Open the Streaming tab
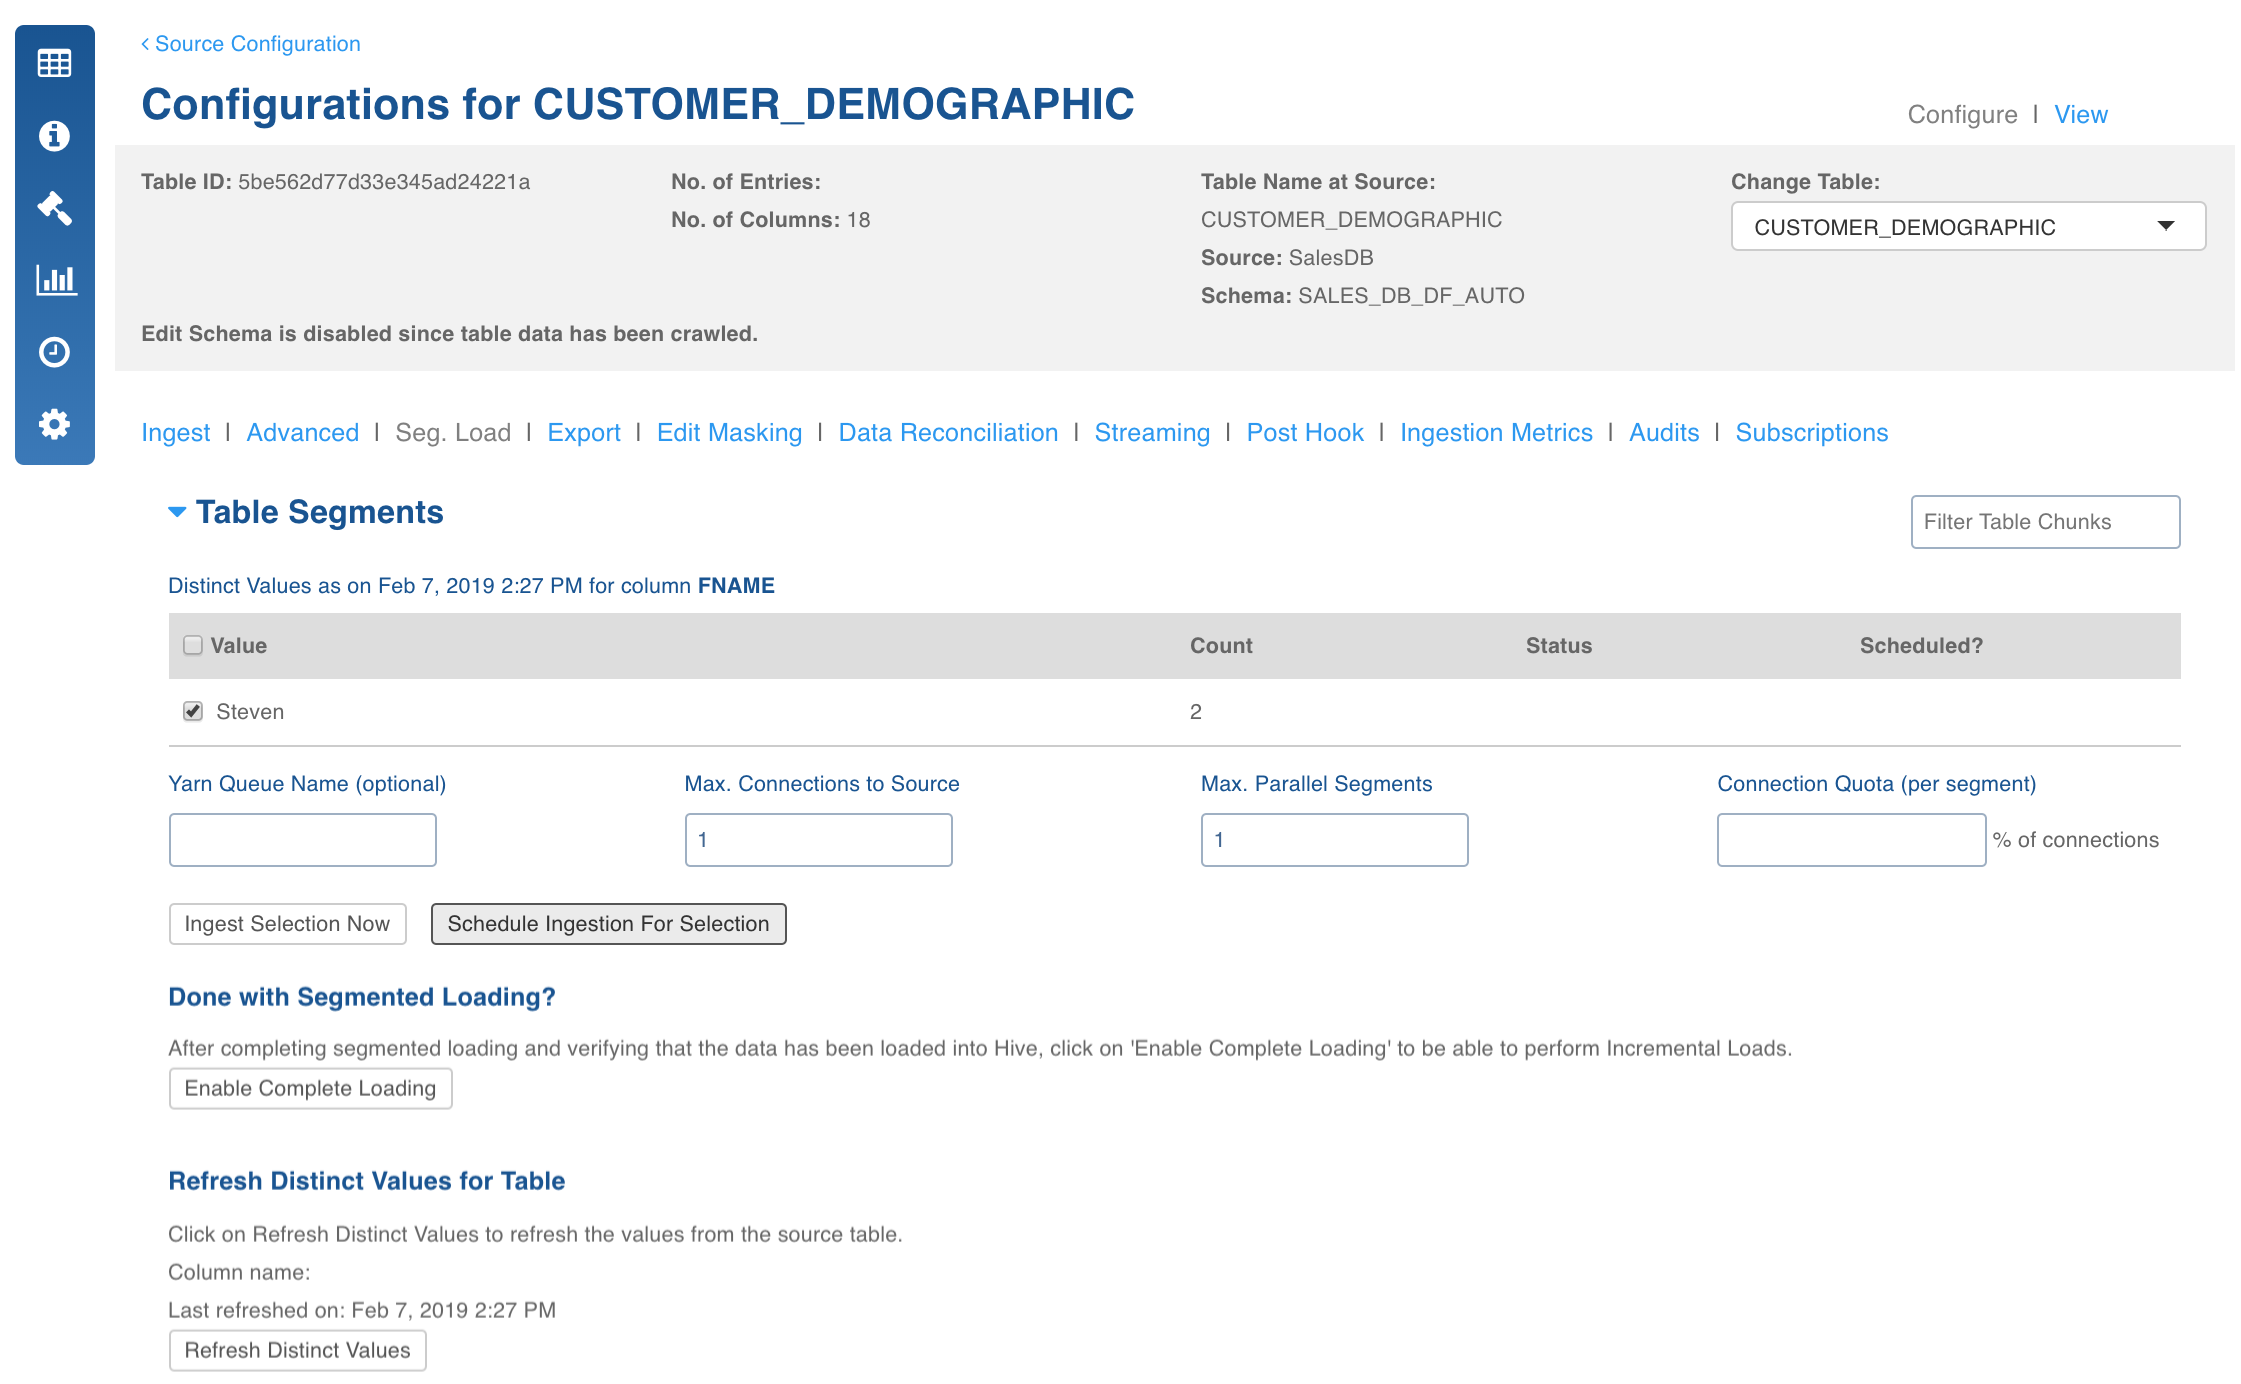2241x1384 pixels. (x=1152, y=432)
